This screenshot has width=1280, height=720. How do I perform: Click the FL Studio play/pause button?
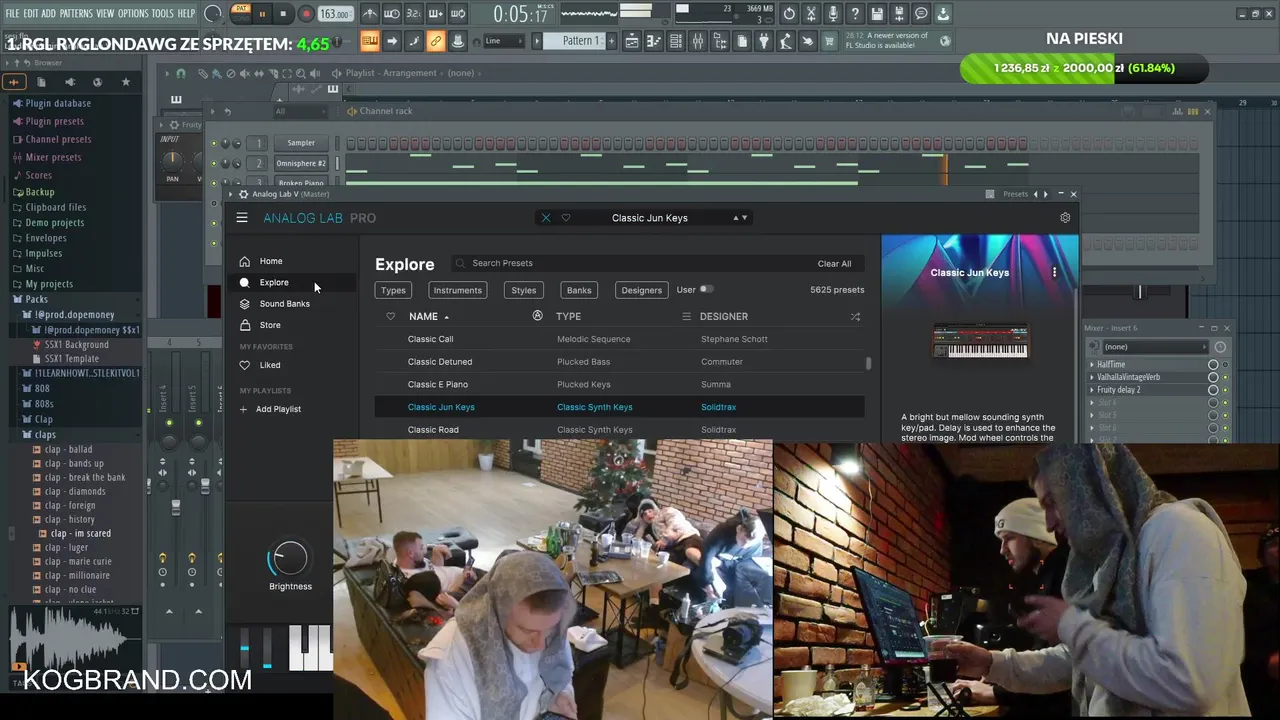tap(262, 14)
